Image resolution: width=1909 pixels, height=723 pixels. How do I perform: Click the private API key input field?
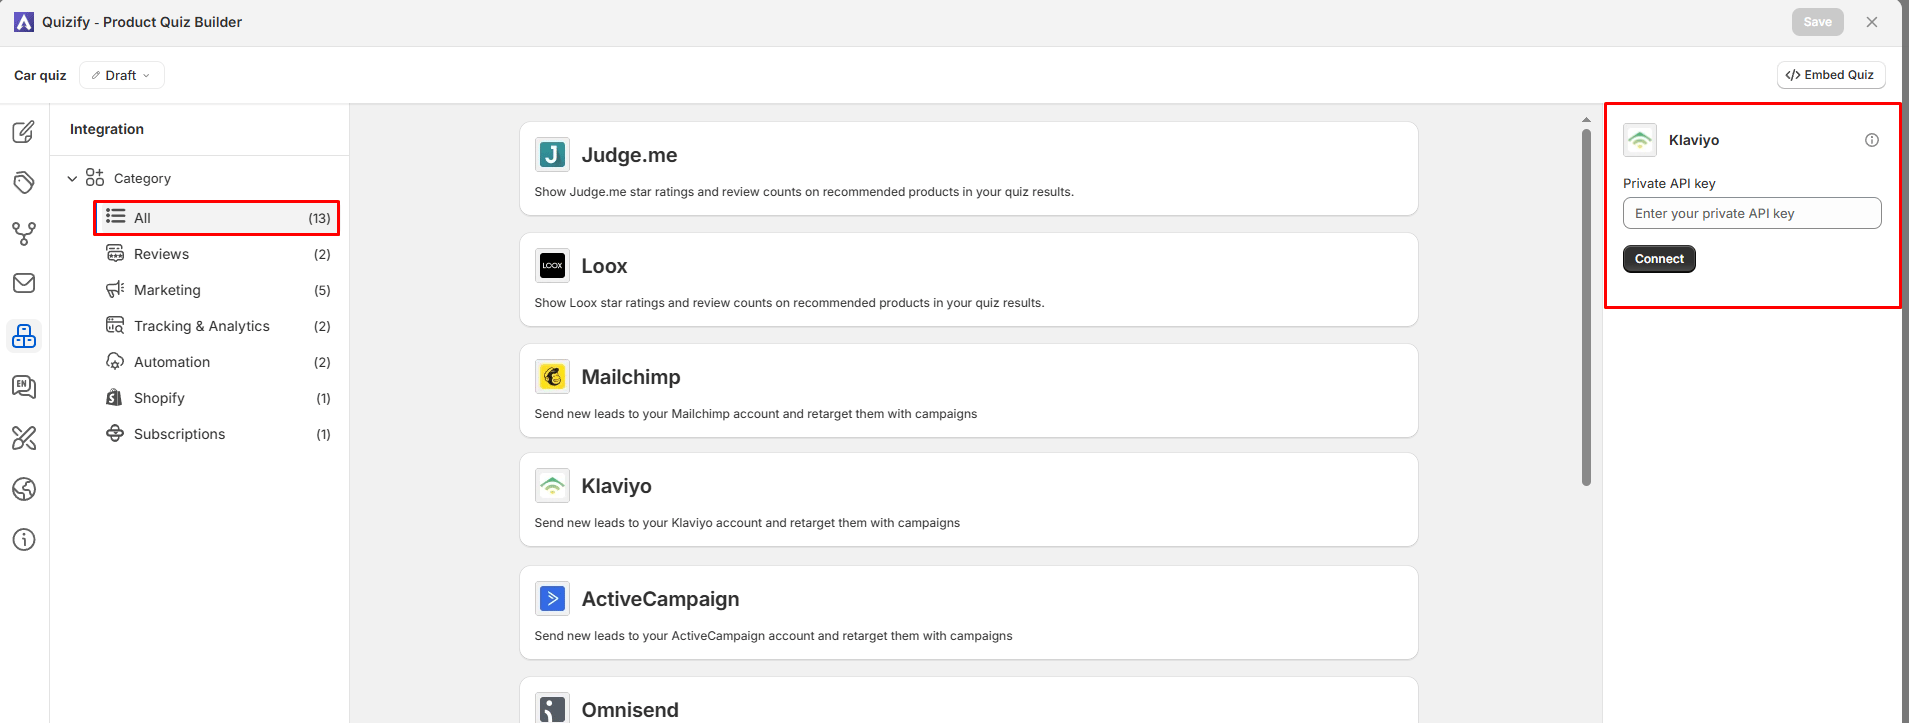[x=1752, y=213]
